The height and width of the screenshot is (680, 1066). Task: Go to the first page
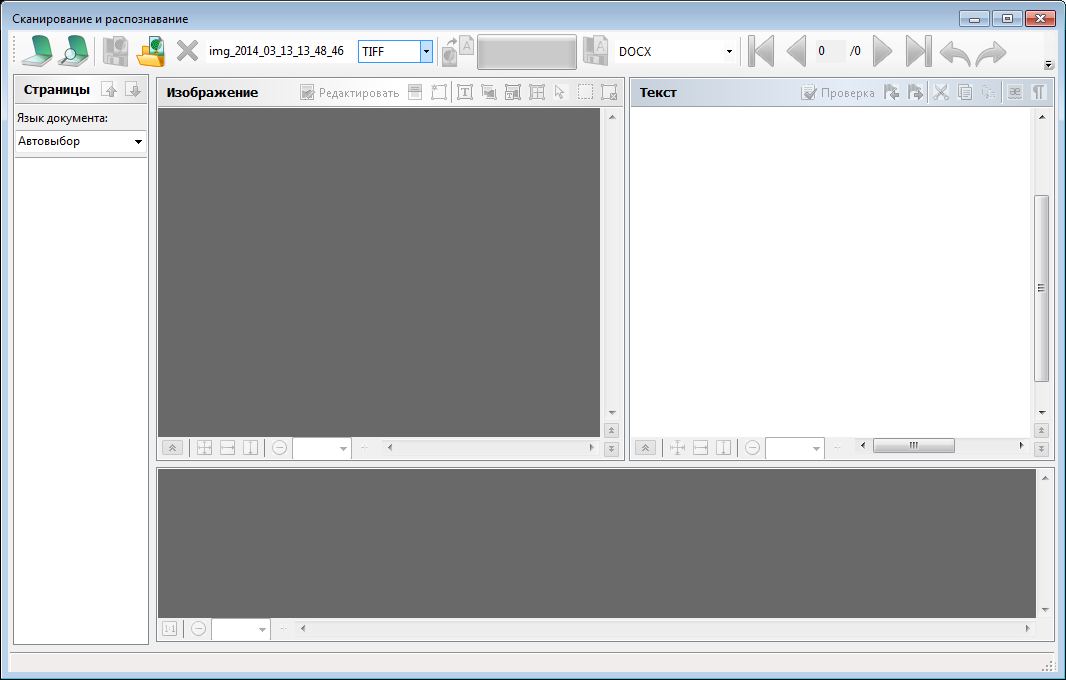point(760,51)
